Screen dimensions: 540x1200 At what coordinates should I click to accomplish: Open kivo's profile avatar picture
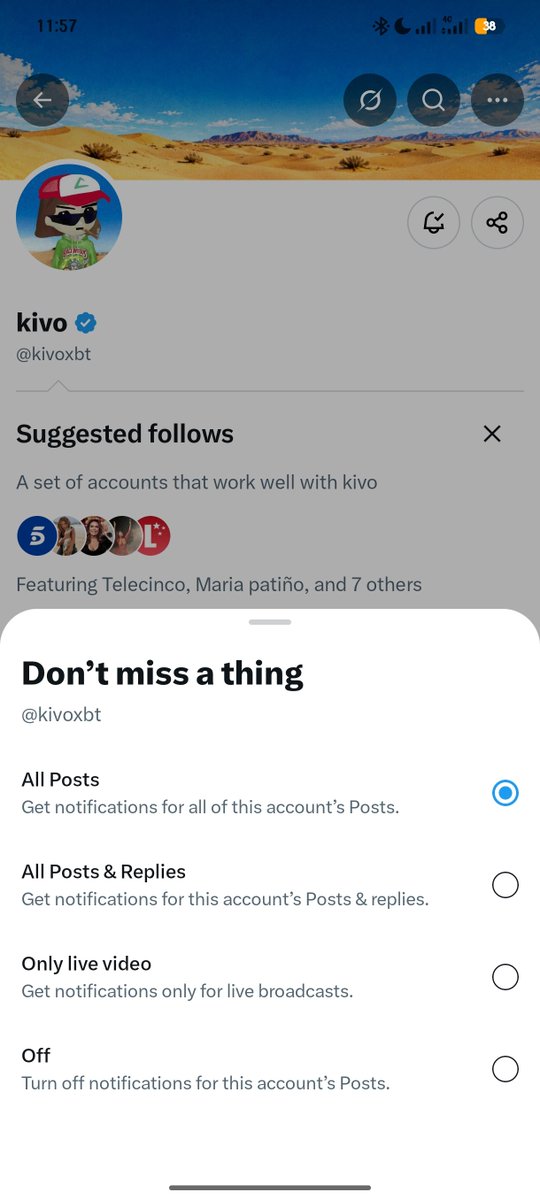pyautogui.click(x=69, y=217)
